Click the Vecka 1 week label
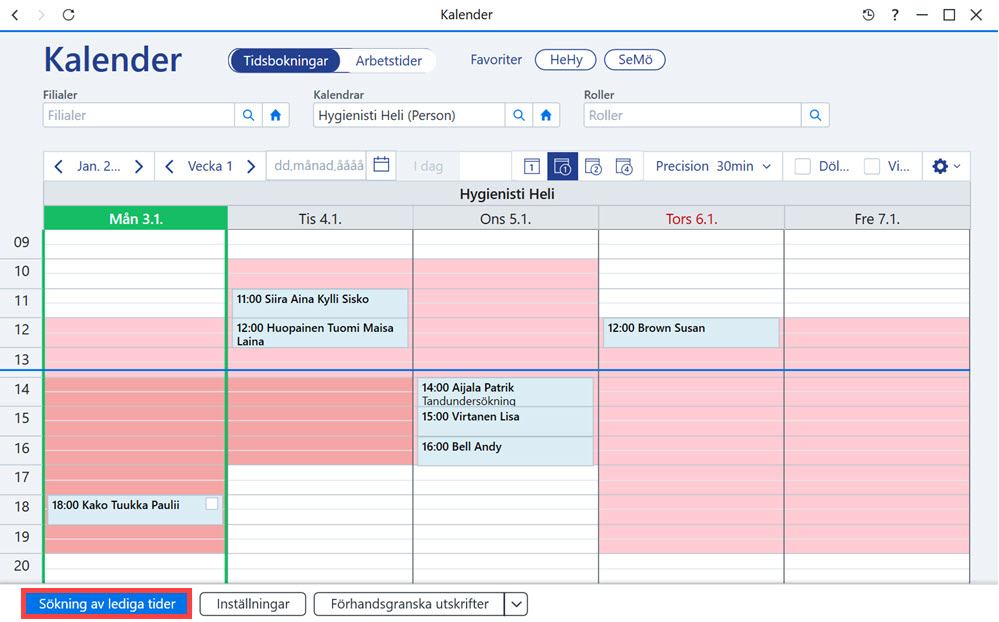Viewport: 999px width, 622px height. tap(210, 166)
